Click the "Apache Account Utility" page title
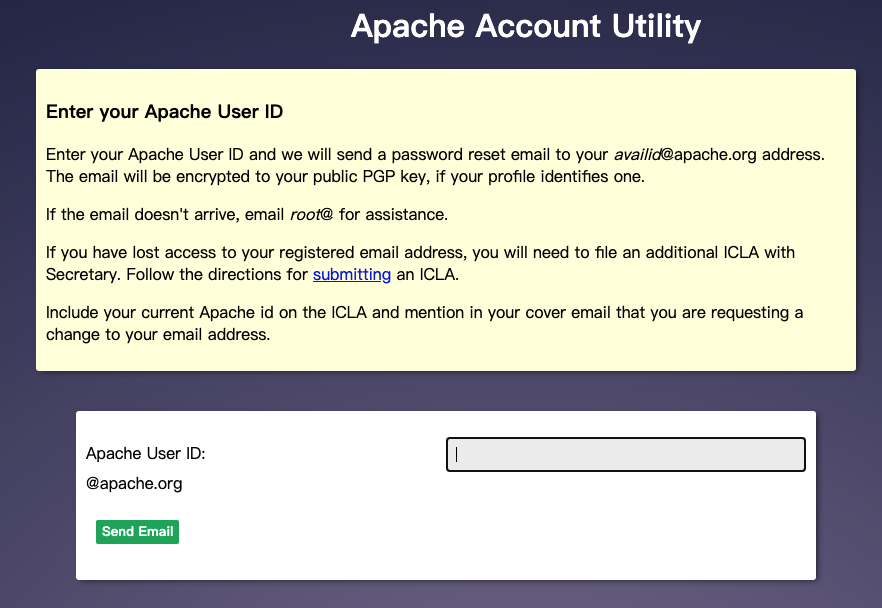 (525, 27)
